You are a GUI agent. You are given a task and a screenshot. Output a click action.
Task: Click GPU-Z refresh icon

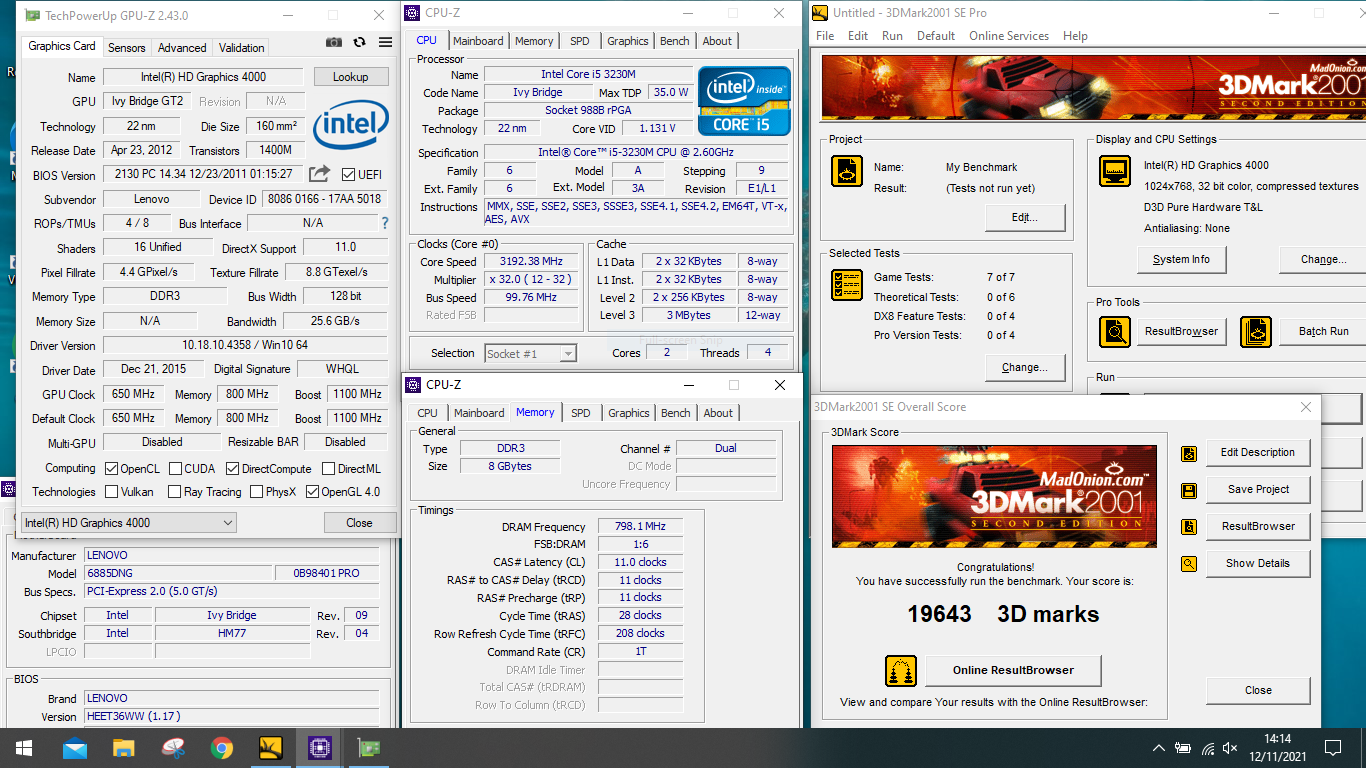pos(360,43)
